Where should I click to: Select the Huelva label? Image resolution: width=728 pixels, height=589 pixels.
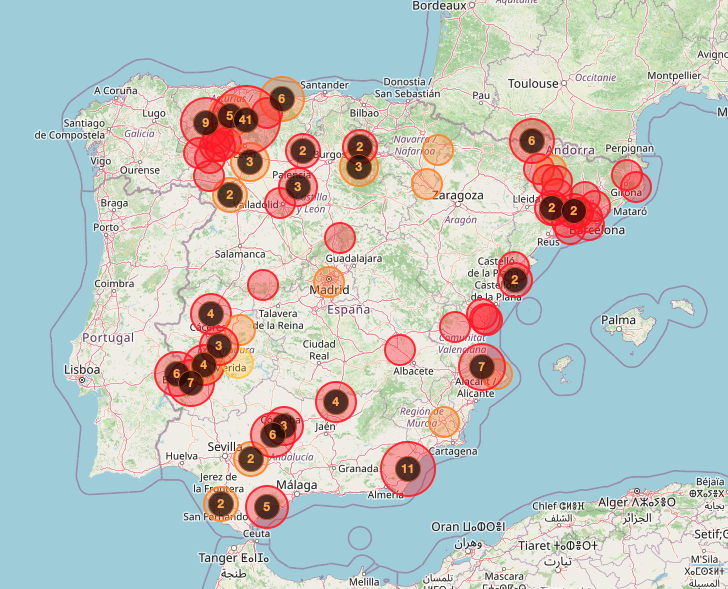tap(182, 456)
